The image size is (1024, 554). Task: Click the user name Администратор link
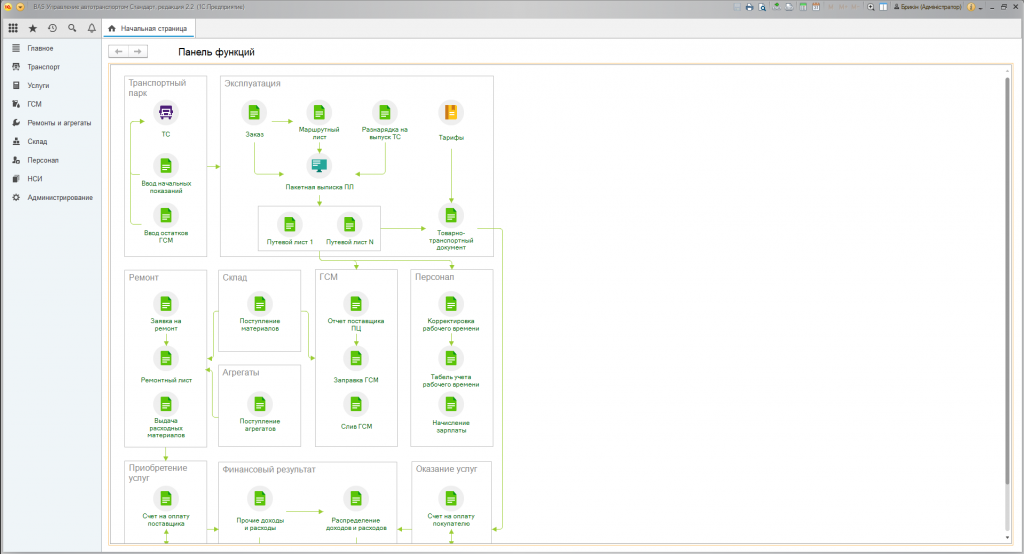coord(927,7)
